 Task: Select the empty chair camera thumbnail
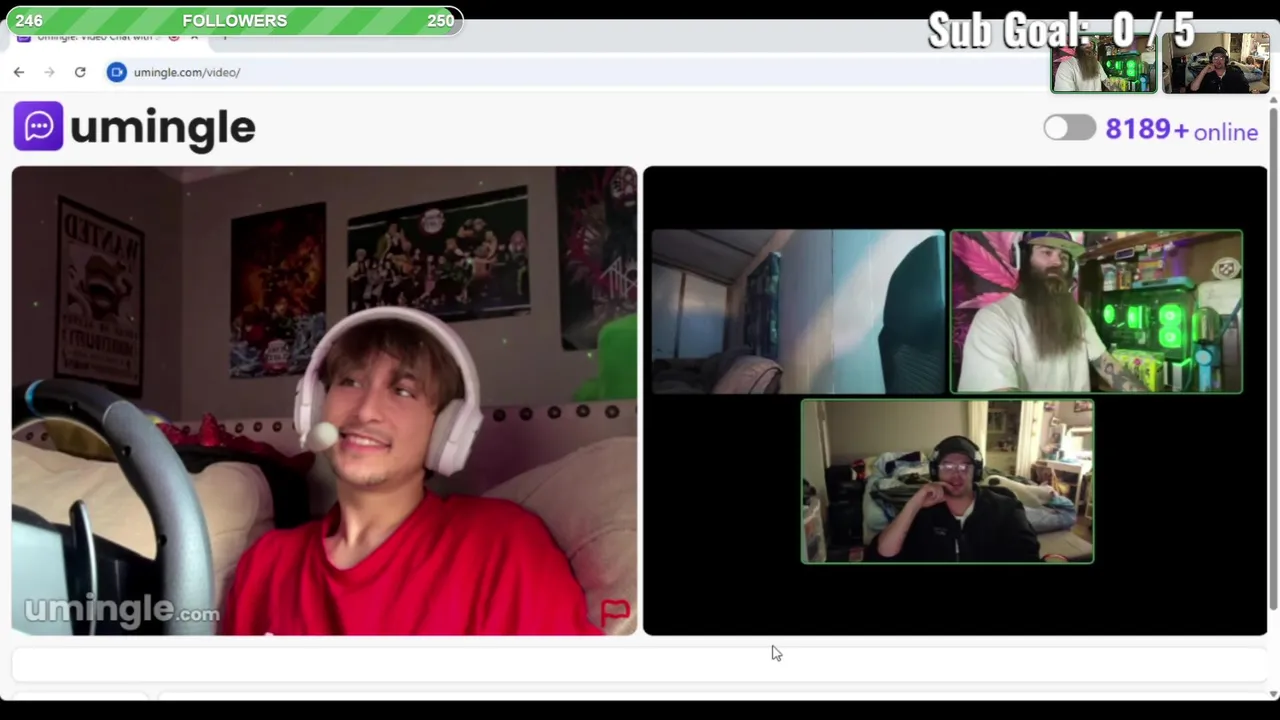798,312
